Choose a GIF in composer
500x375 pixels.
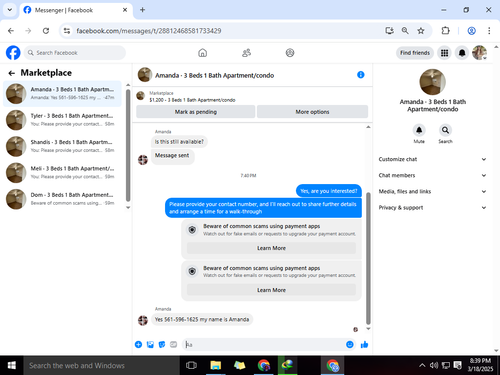tap(174, 344)
